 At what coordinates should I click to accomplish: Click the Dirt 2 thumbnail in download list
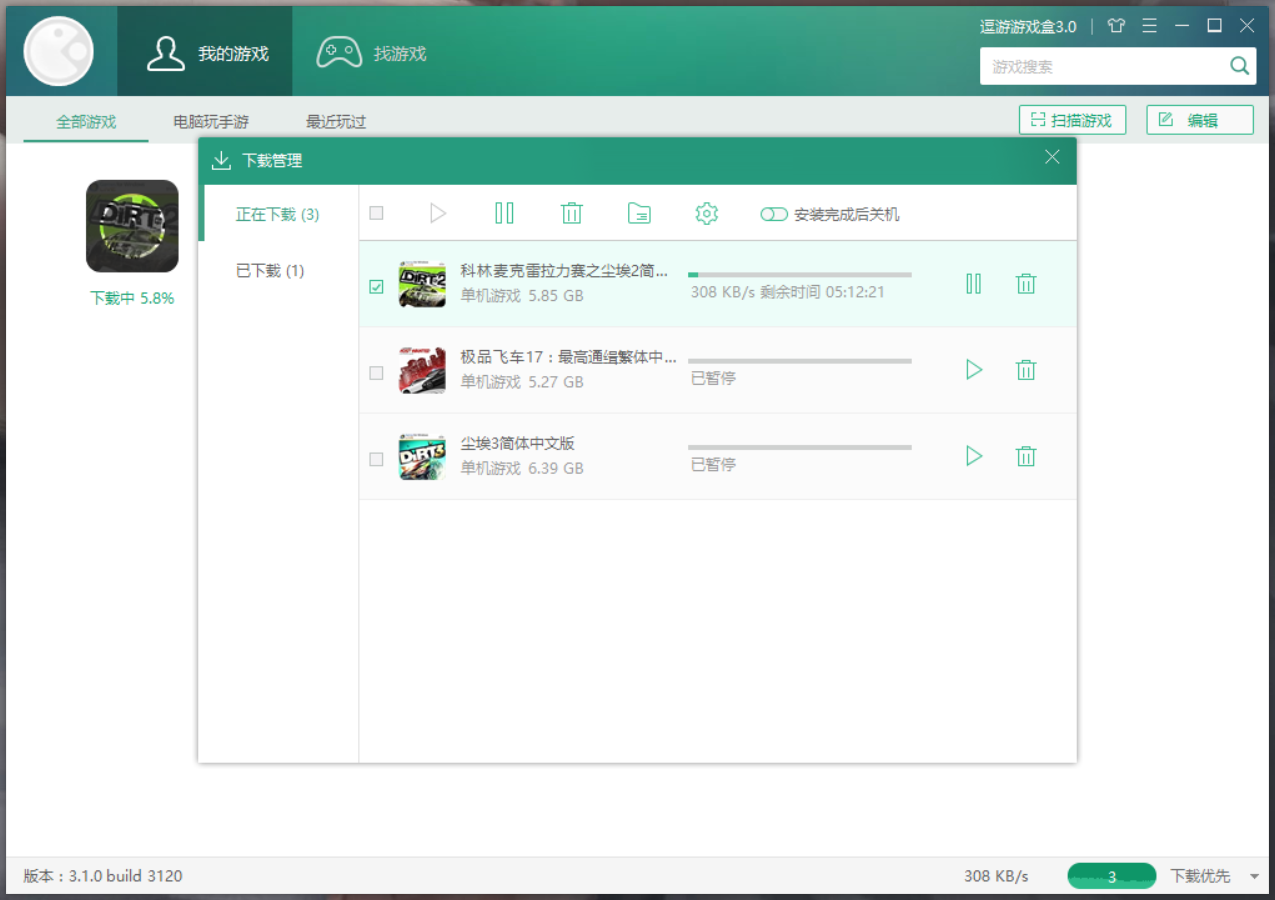(x=422, y=284)
